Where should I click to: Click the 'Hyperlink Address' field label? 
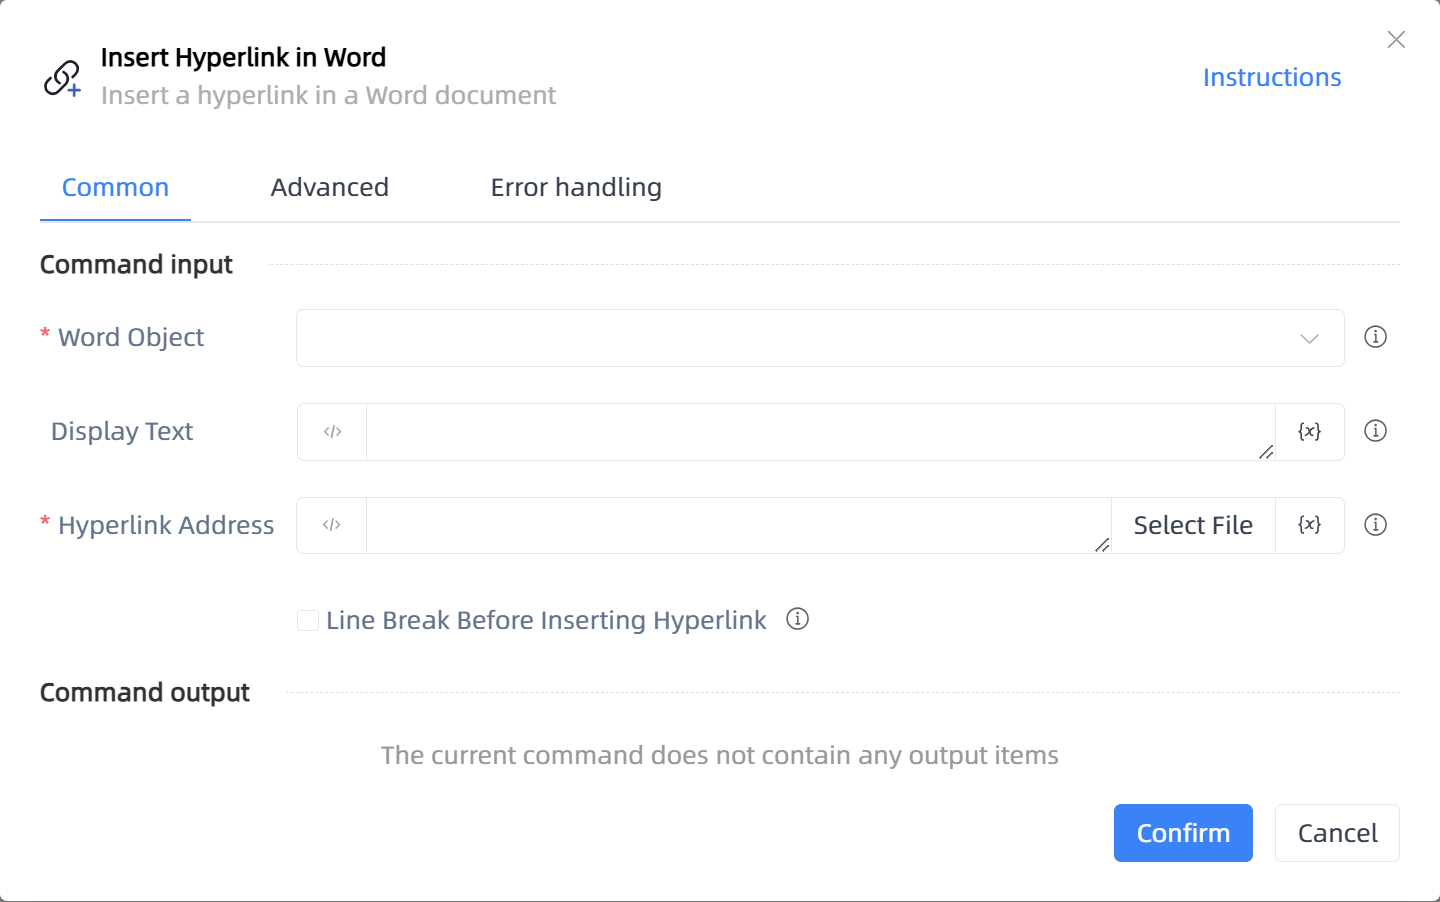click(x=166, y=525)
